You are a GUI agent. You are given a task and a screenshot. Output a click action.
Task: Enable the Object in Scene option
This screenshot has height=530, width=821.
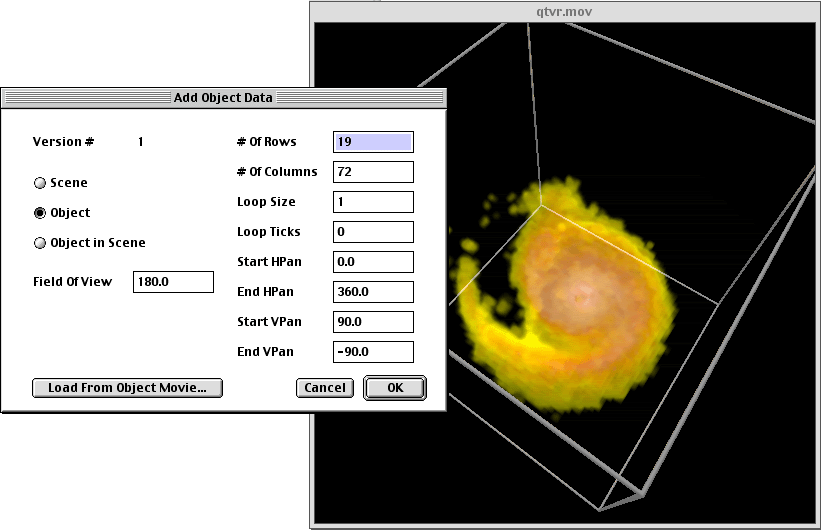[40, 243]
